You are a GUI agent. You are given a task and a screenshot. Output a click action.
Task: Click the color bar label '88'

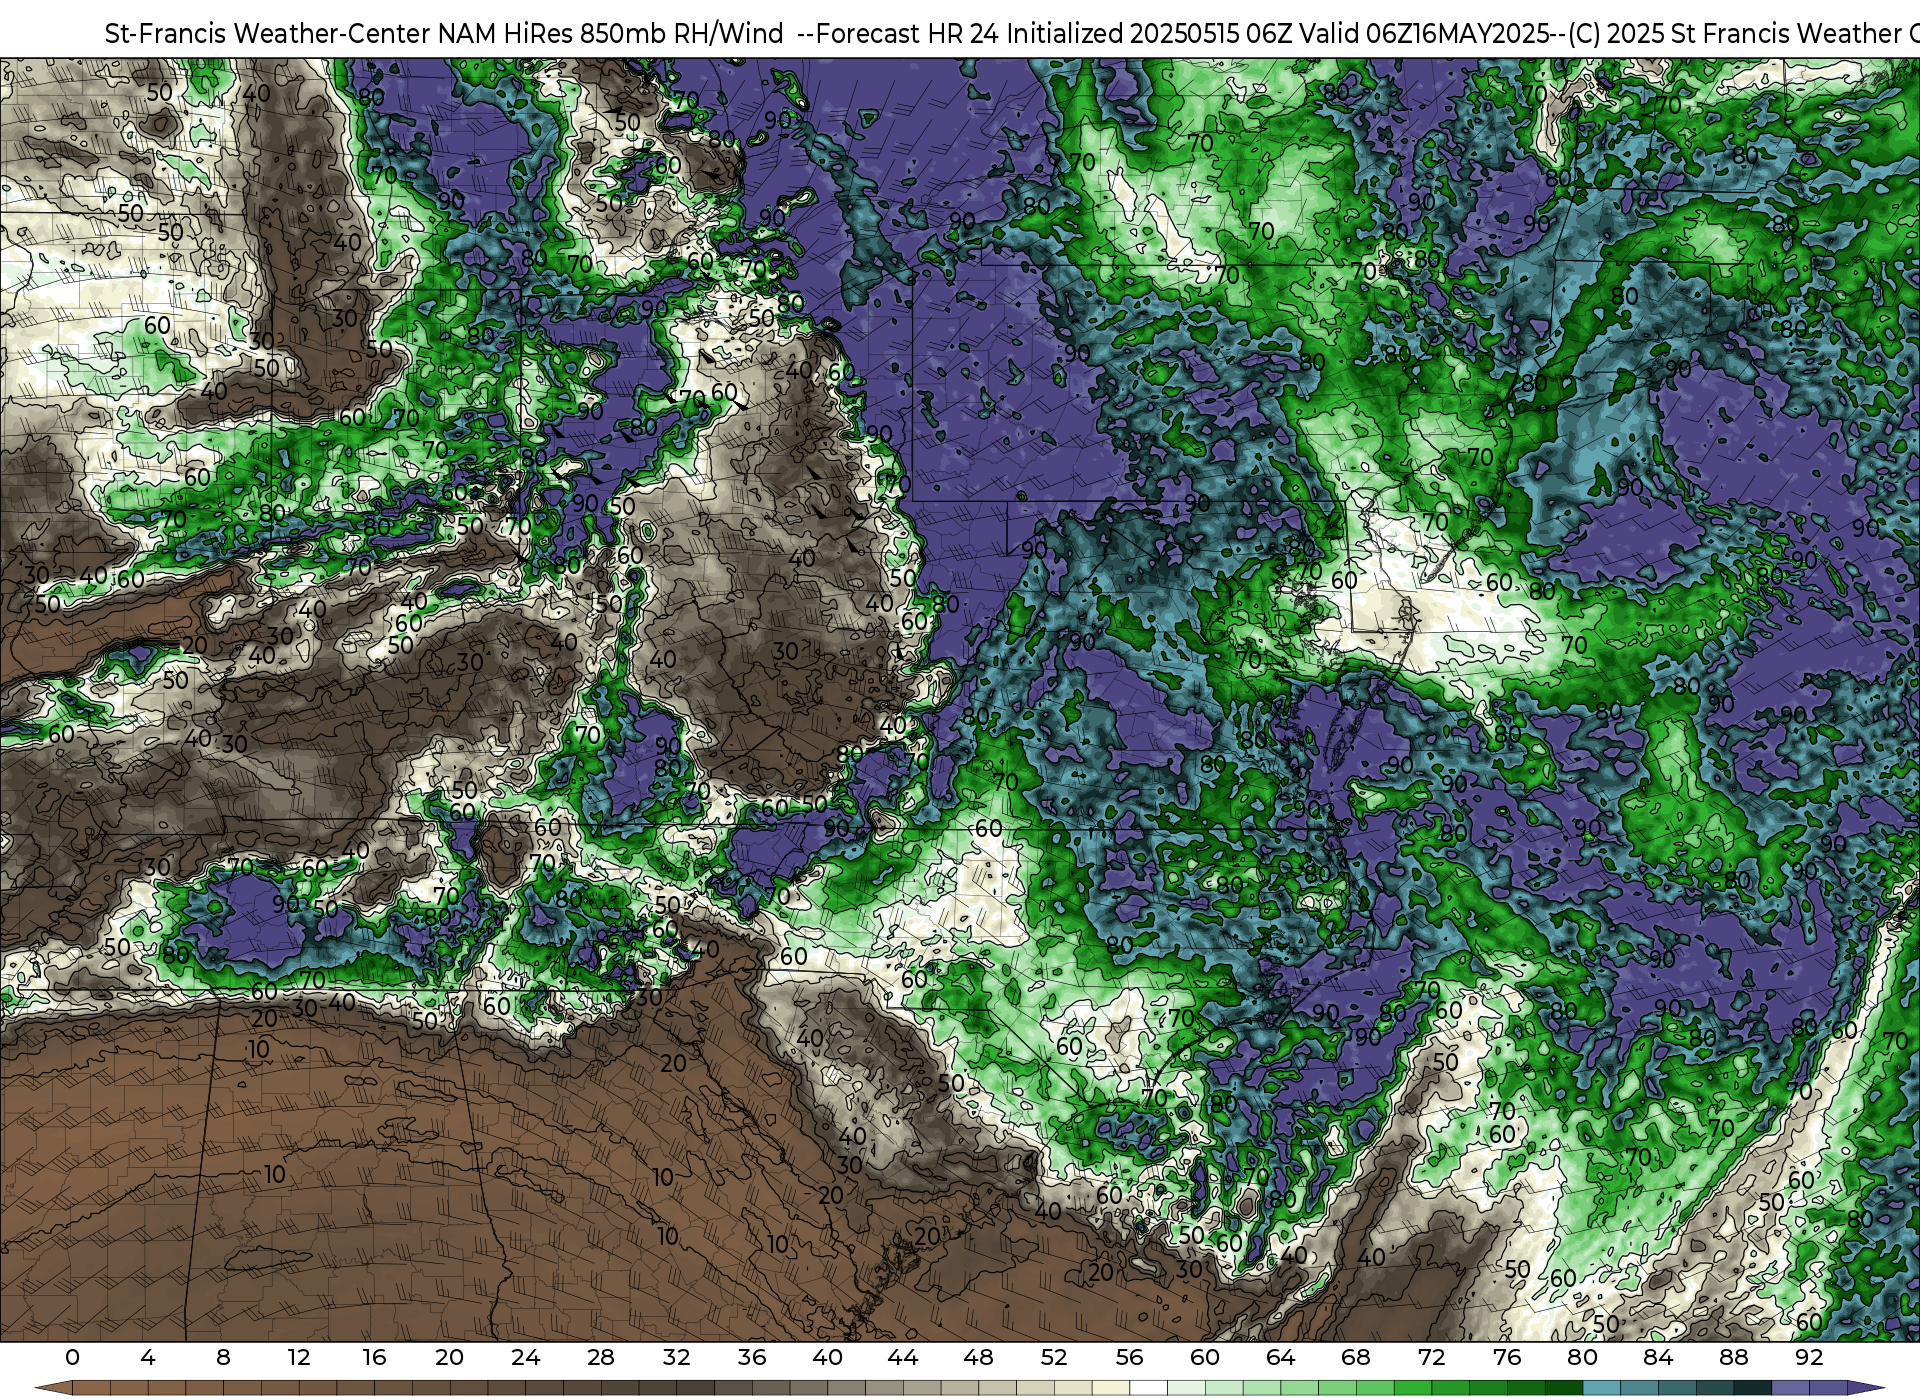click(1733, 1357)
